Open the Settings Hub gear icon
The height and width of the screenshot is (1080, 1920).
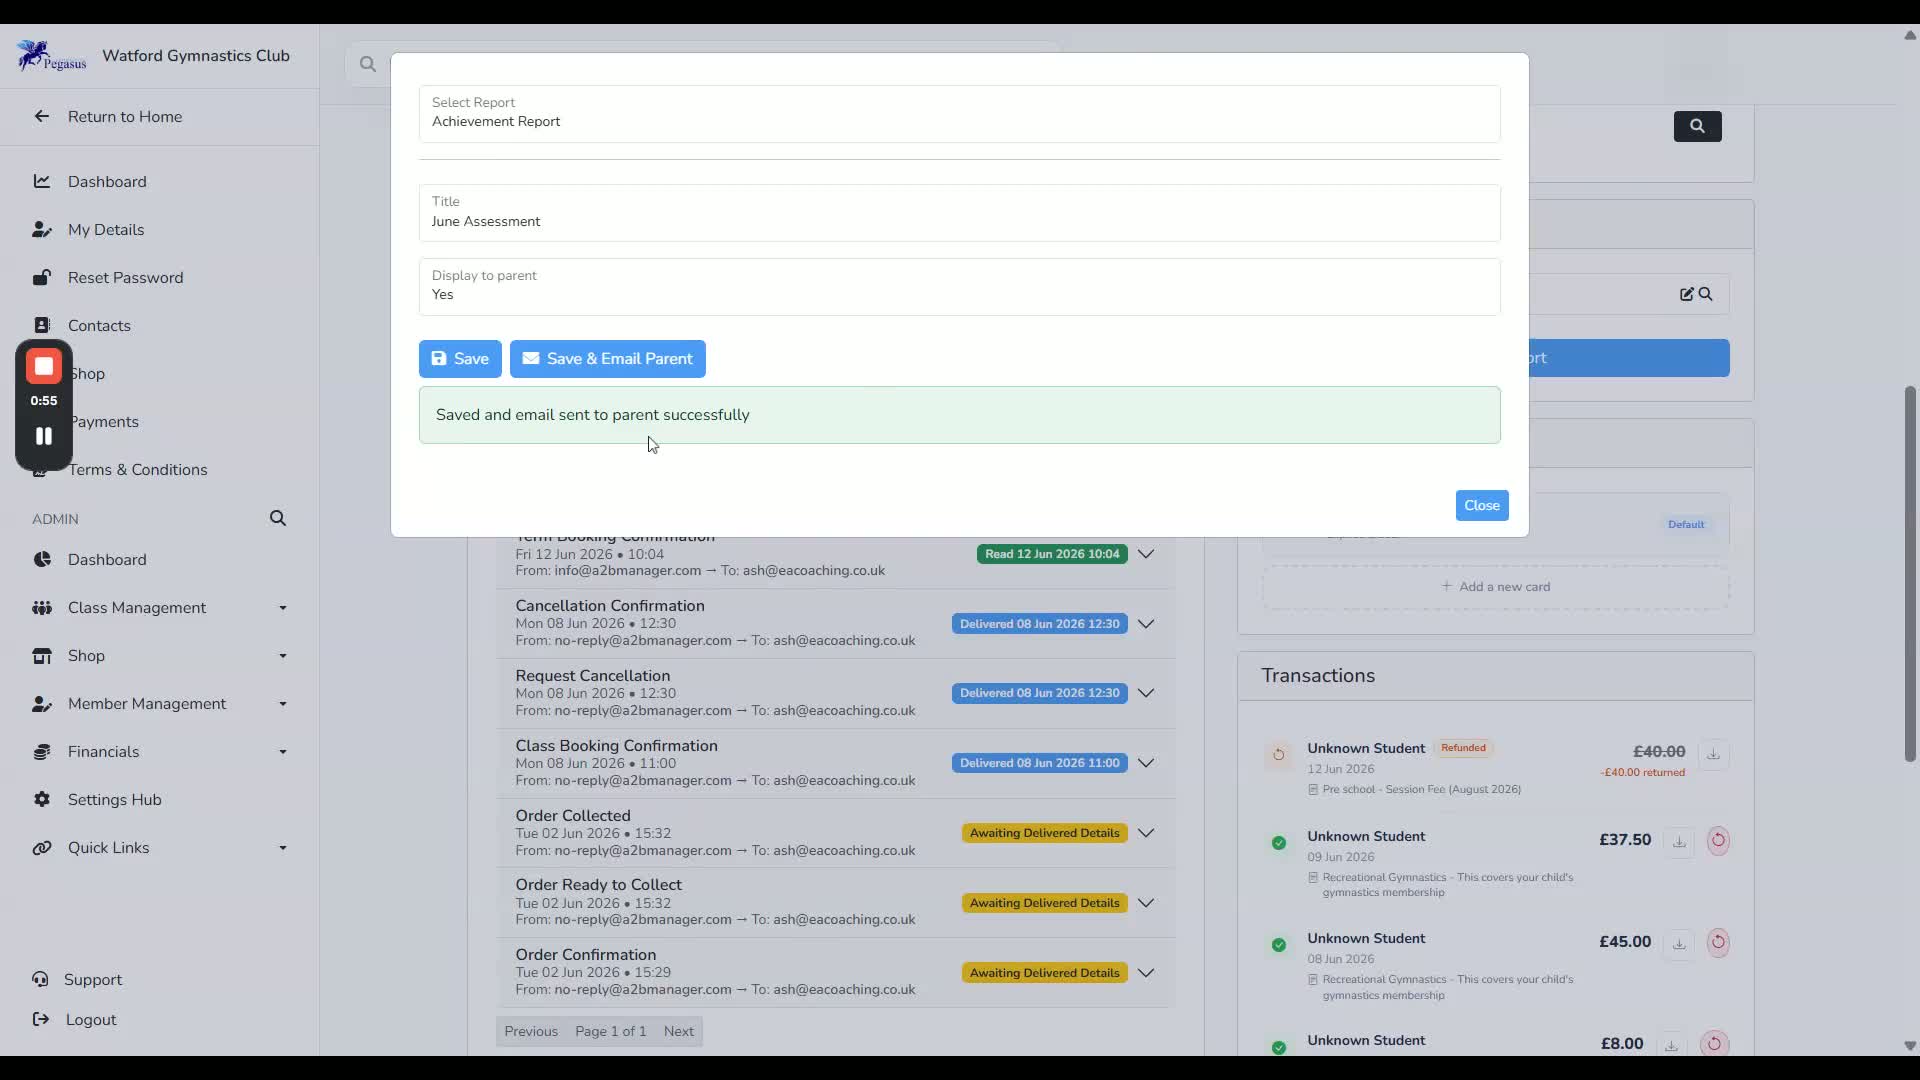42,799
